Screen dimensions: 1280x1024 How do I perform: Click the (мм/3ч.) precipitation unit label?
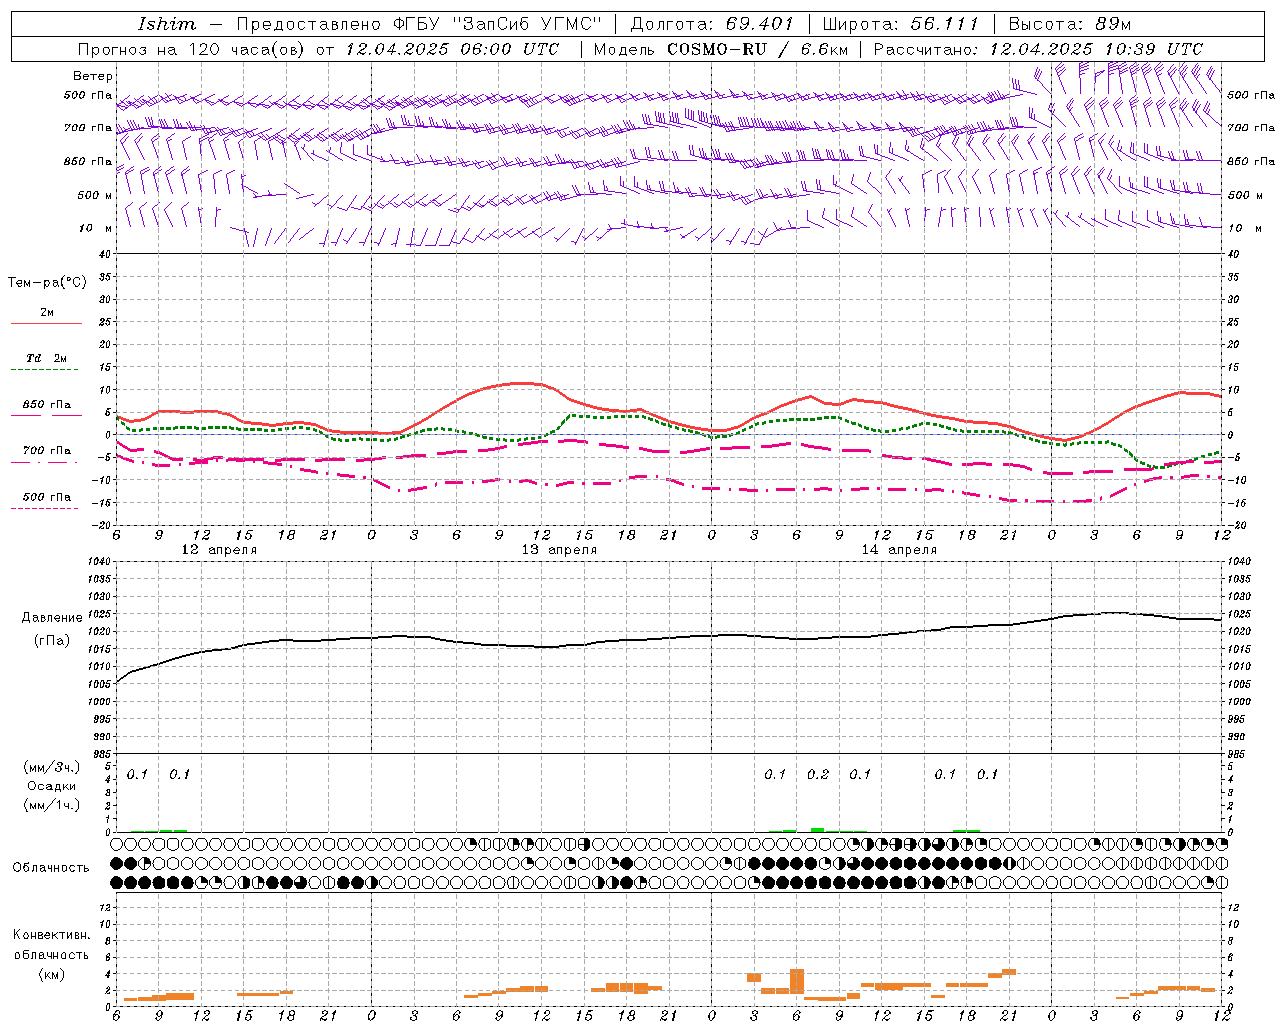[52, 767]
